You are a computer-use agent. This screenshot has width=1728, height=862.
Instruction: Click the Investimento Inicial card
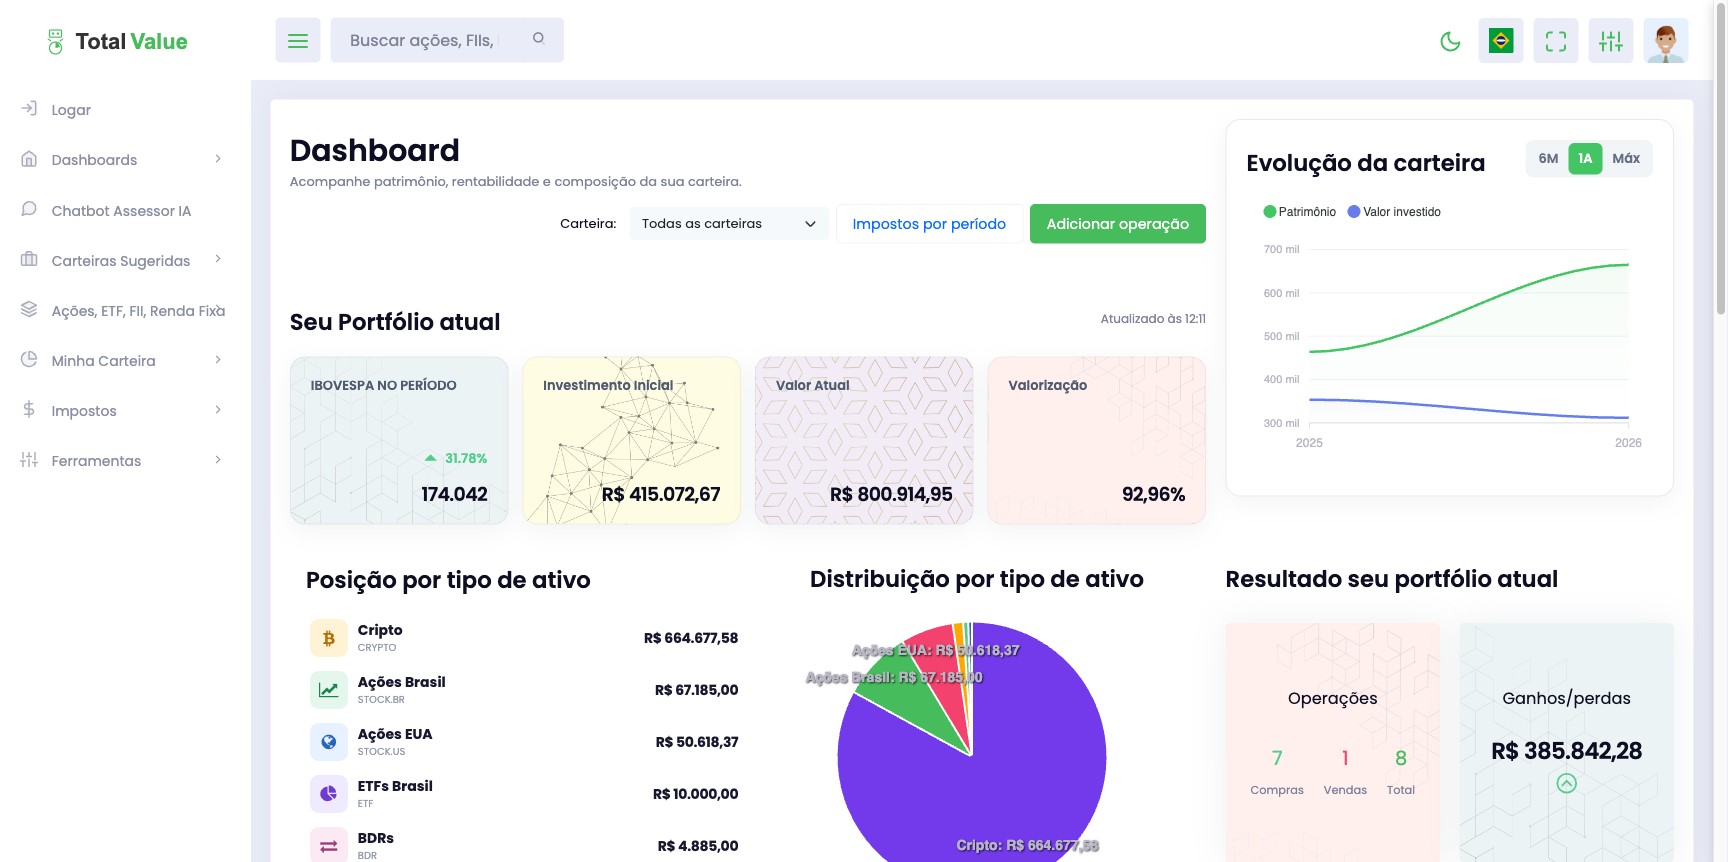tap(631, 440)
